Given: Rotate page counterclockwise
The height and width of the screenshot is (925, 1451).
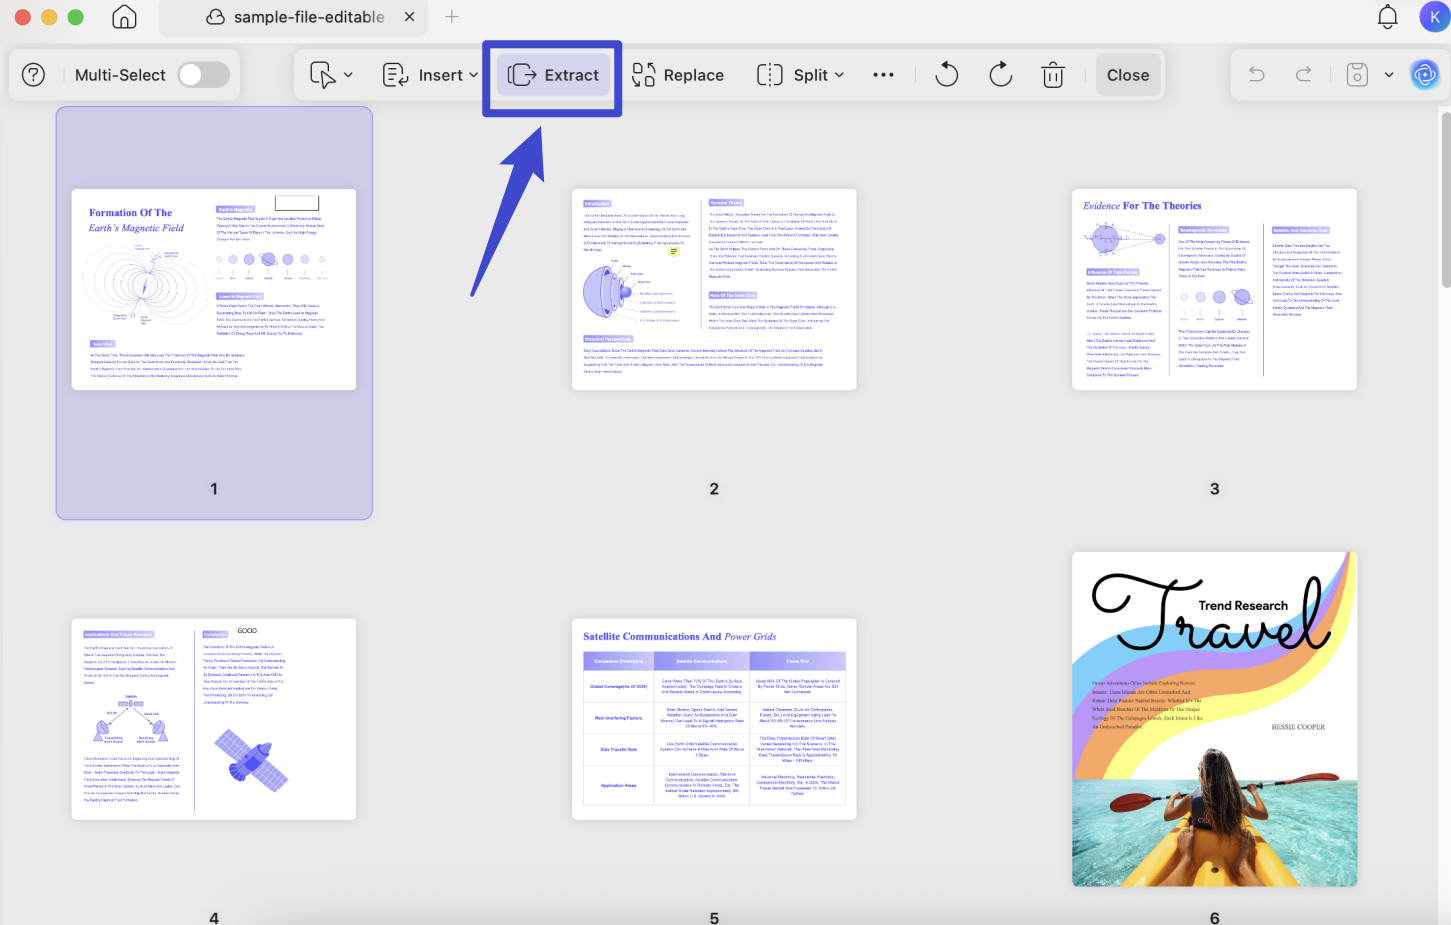Looking at the screenshot, I should [947, 75].
